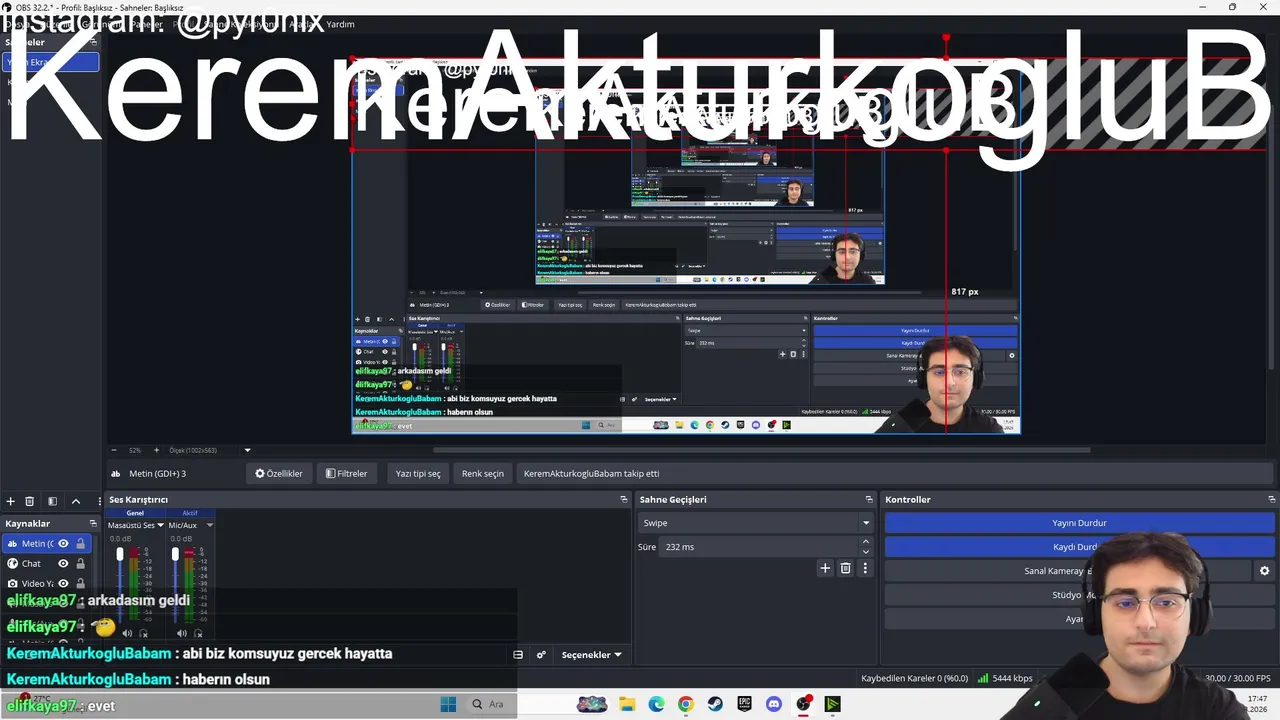Toggle the lock on the Metin source
Screen dimensions: 1280x720
point(80,543)
